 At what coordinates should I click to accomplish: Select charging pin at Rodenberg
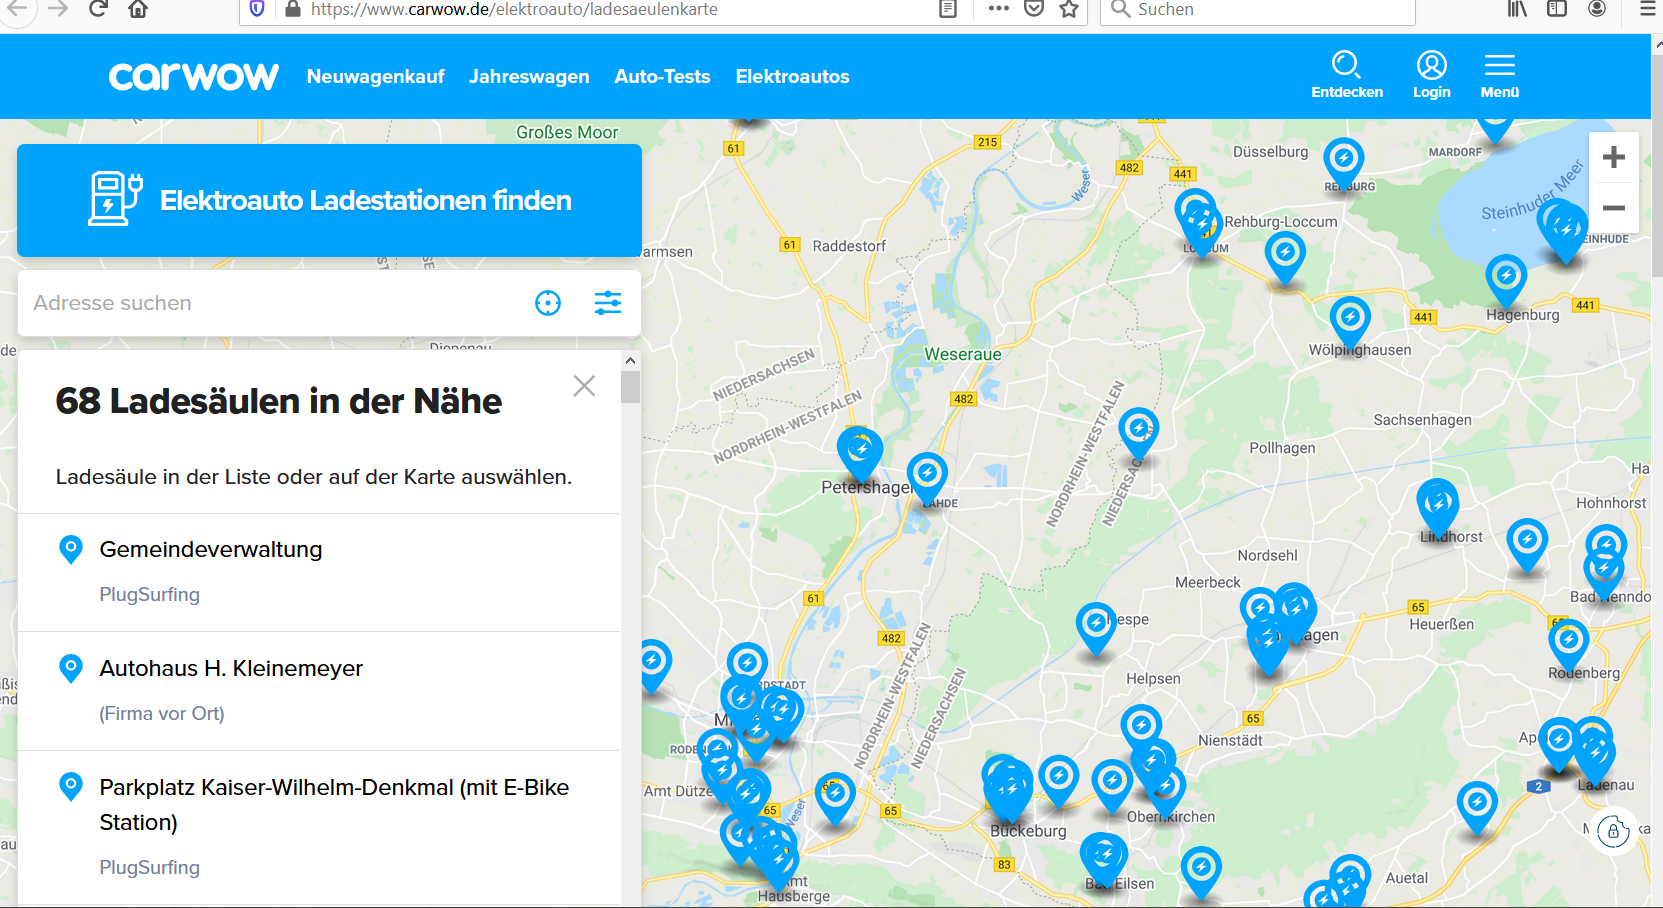tap(1569, 645)
